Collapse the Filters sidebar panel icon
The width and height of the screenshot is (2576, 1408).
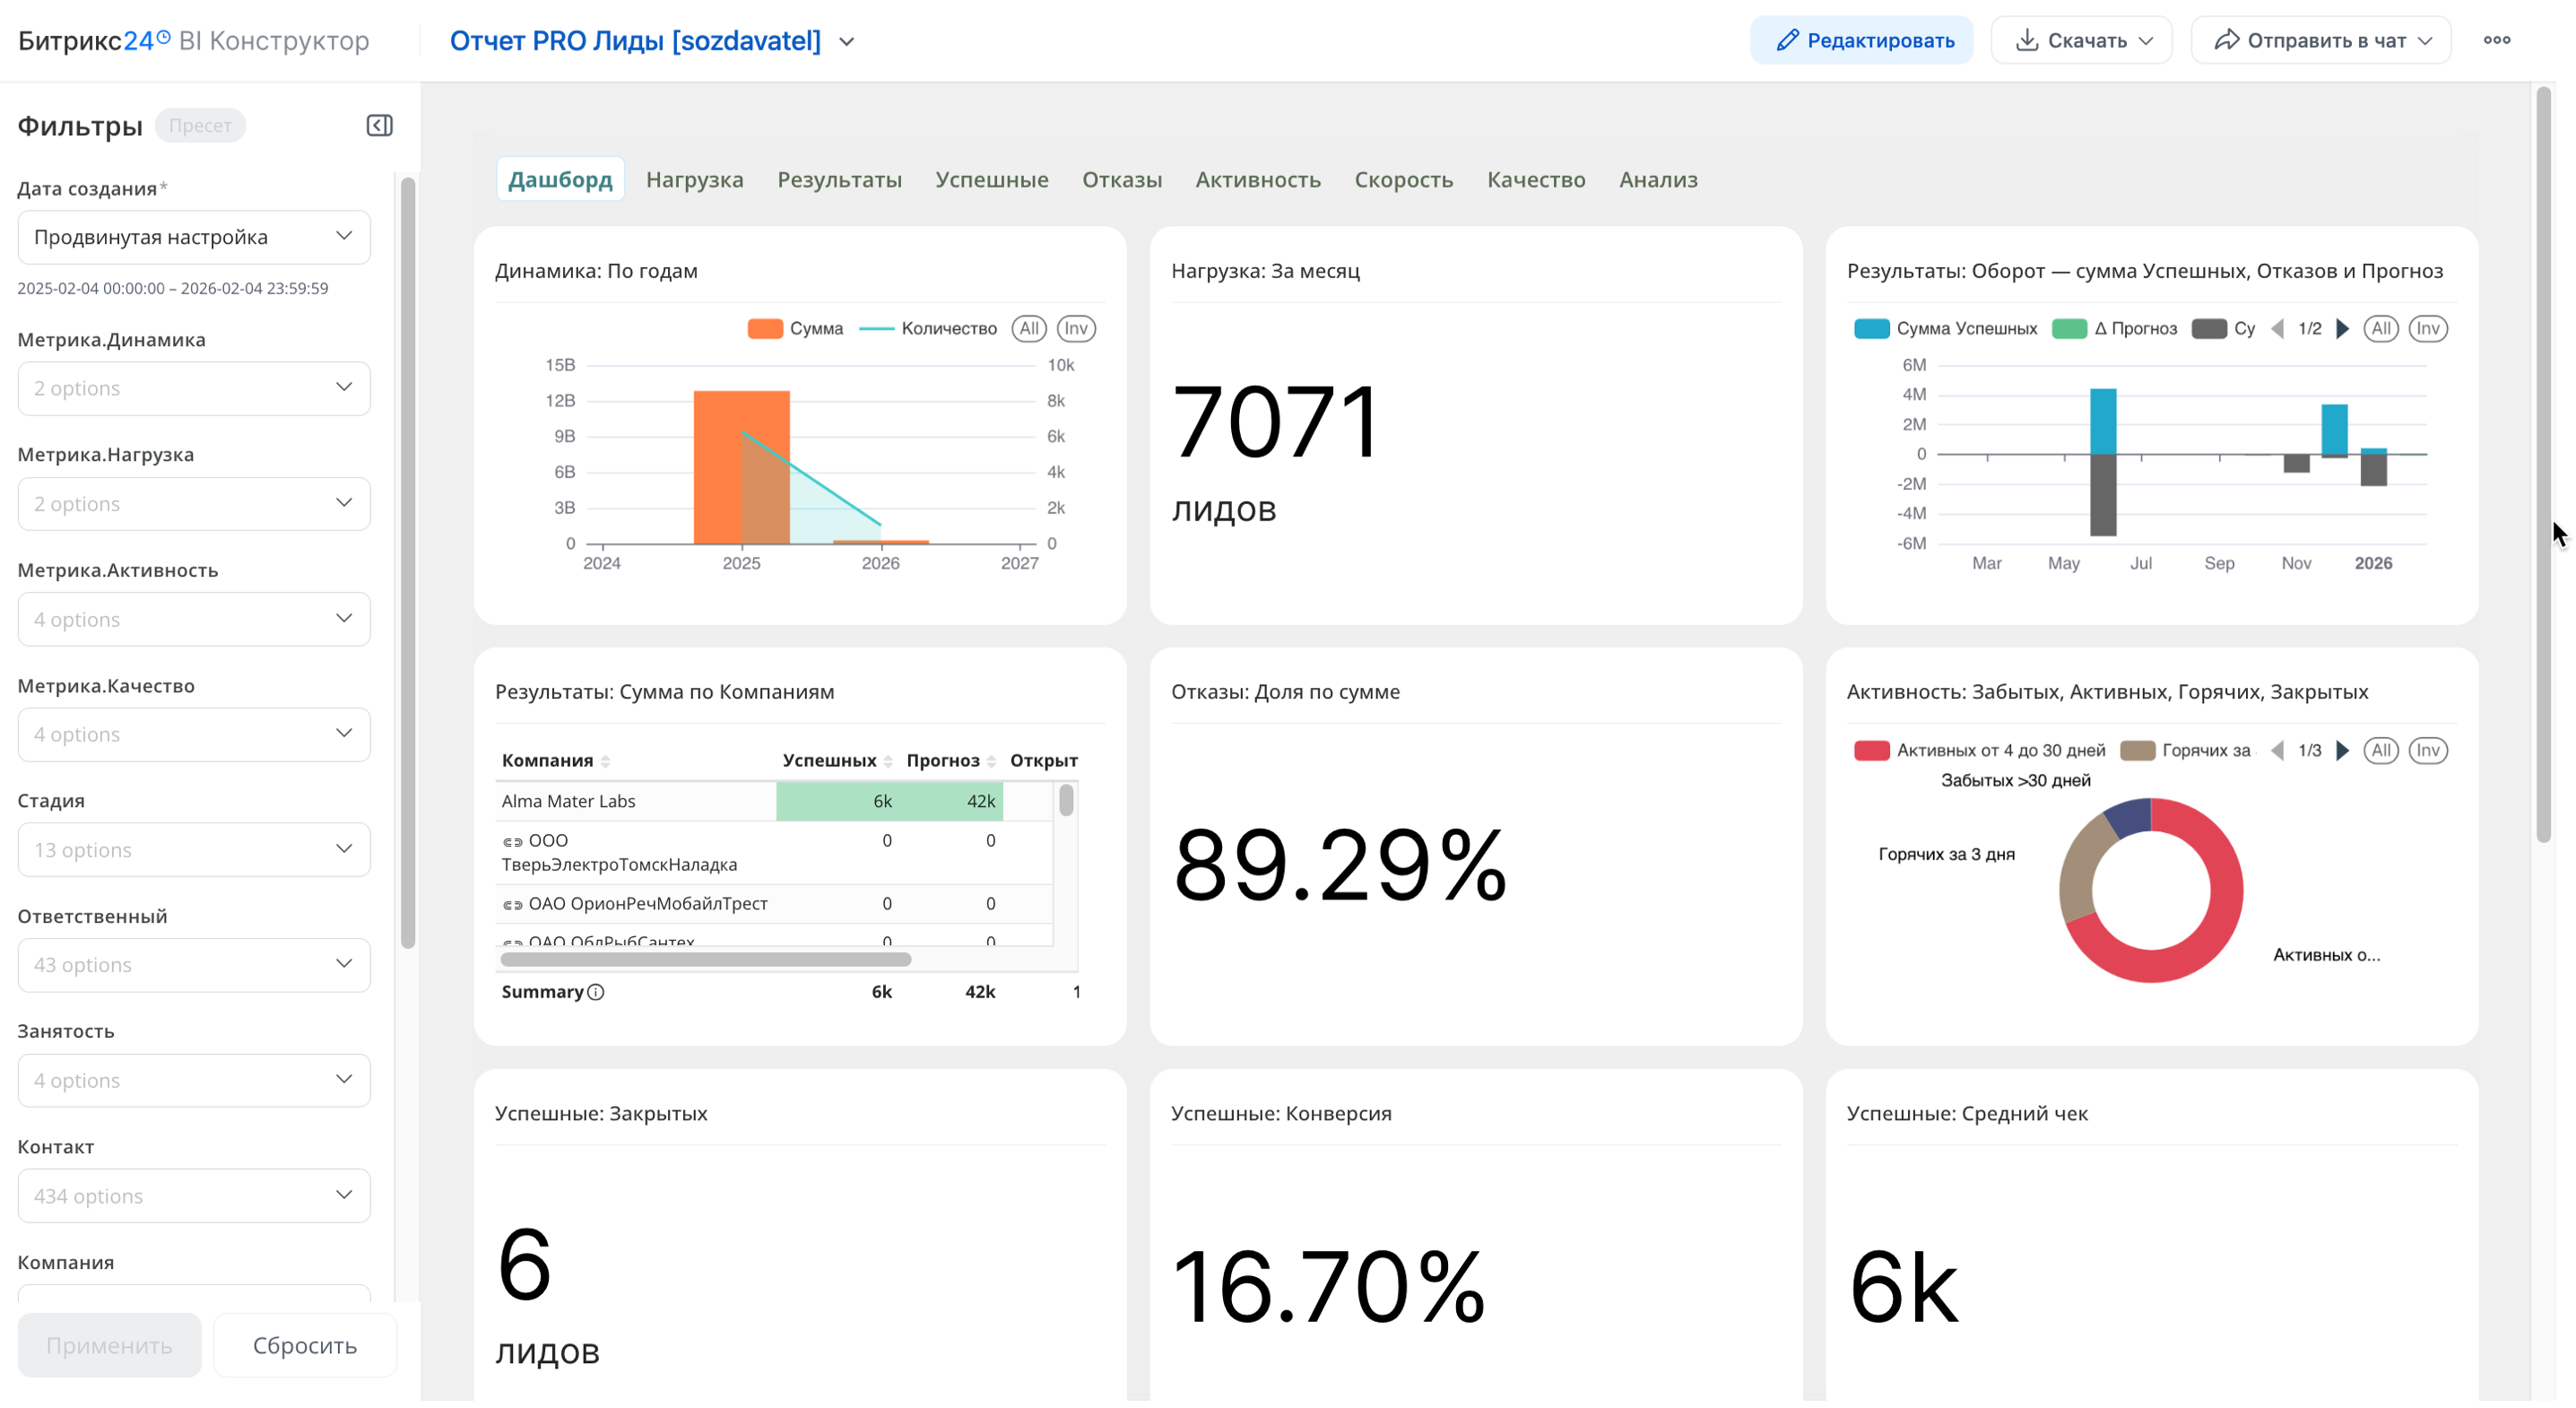pyautogui.click(x=379, y=125)
